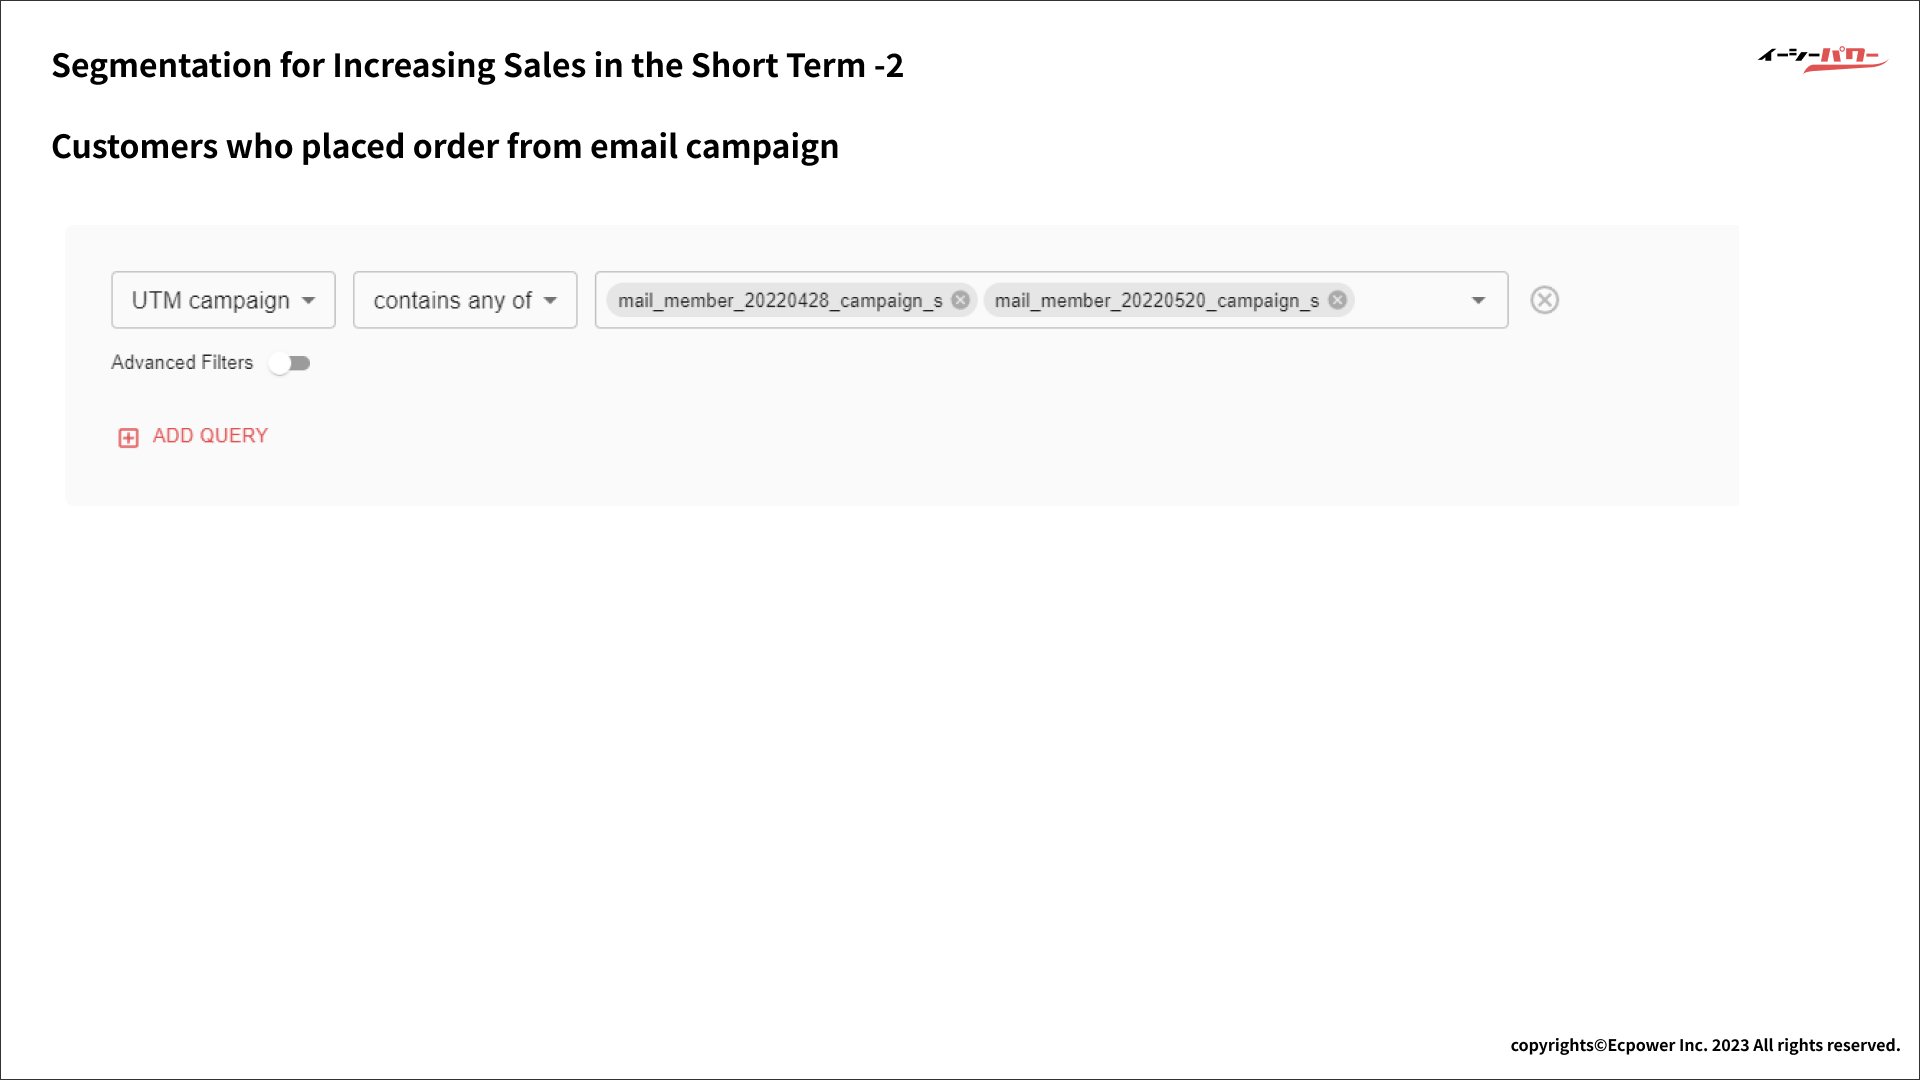Toggle the Advanced Filters switch
Screen dimensions: 1920x1080
click(290, 363)
